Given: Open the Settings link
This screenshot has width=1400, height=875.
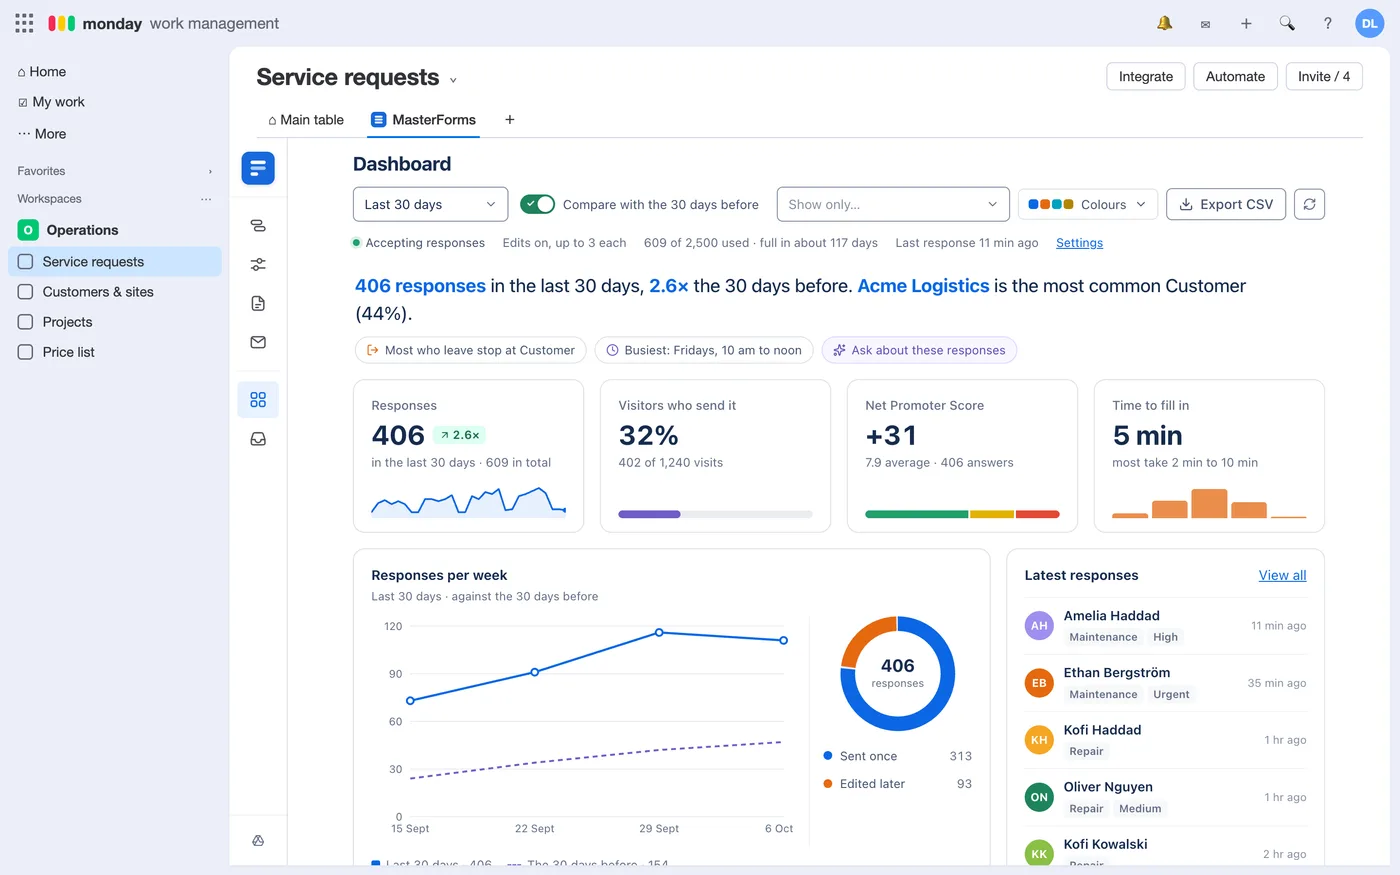Looking at the screenshot, I should tap(1079, 243).
